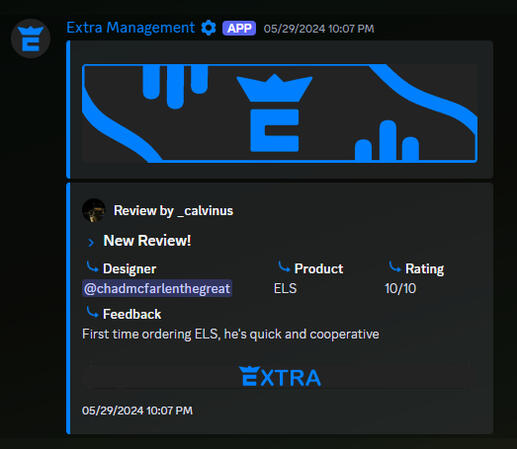Screen dimensions: 517x449
Task: Click the arrow icon next to Feedback
Action: (x=92, y=312)
